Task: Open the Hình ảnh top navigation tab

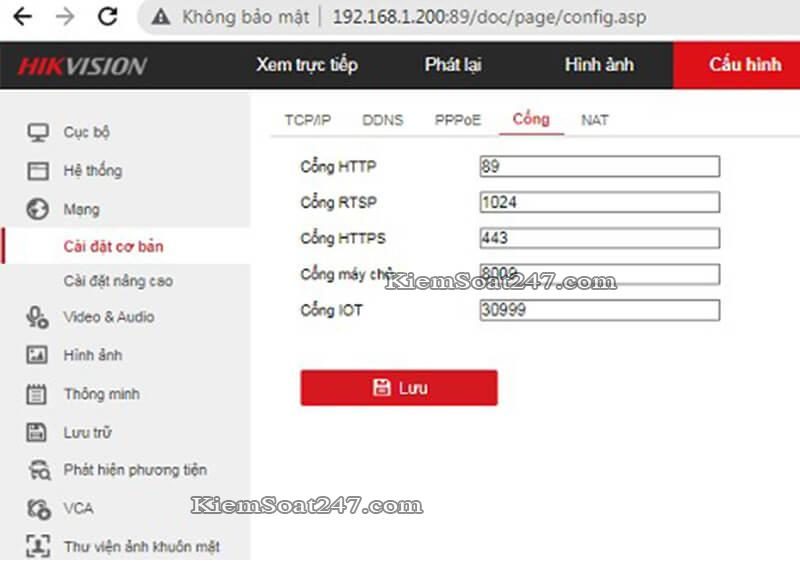Action: click(599, 65)
